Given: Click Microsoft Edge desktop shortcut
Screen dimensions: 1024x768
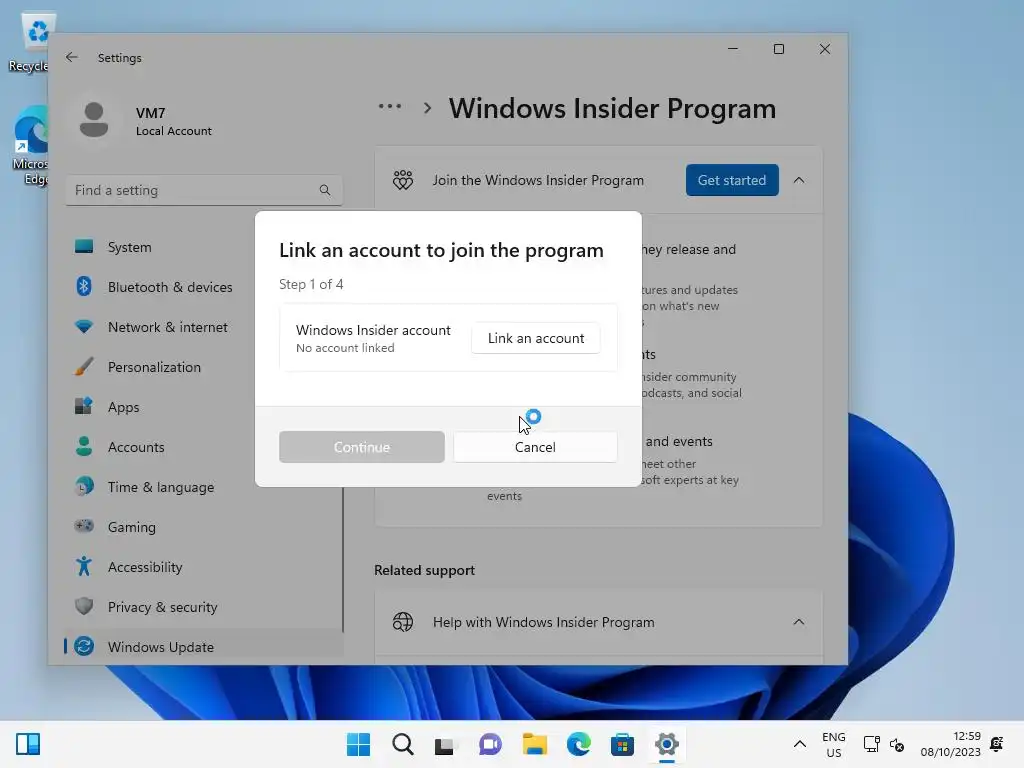Looking at the screenshot, I should click(30, 146).
